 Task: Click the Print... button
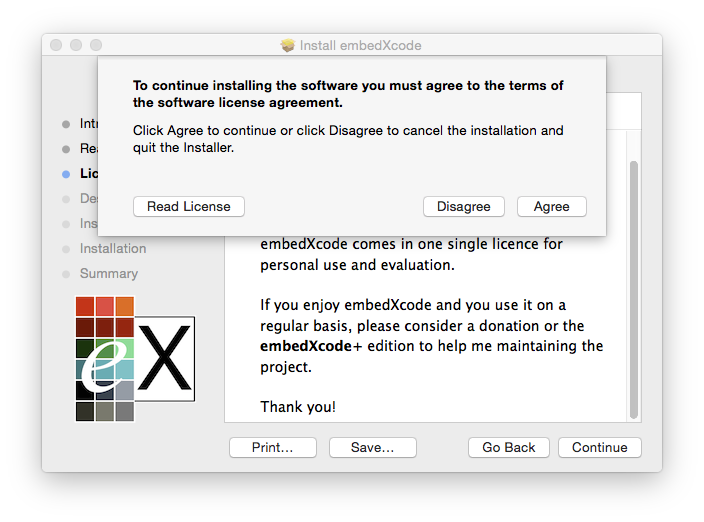[273, 447]
